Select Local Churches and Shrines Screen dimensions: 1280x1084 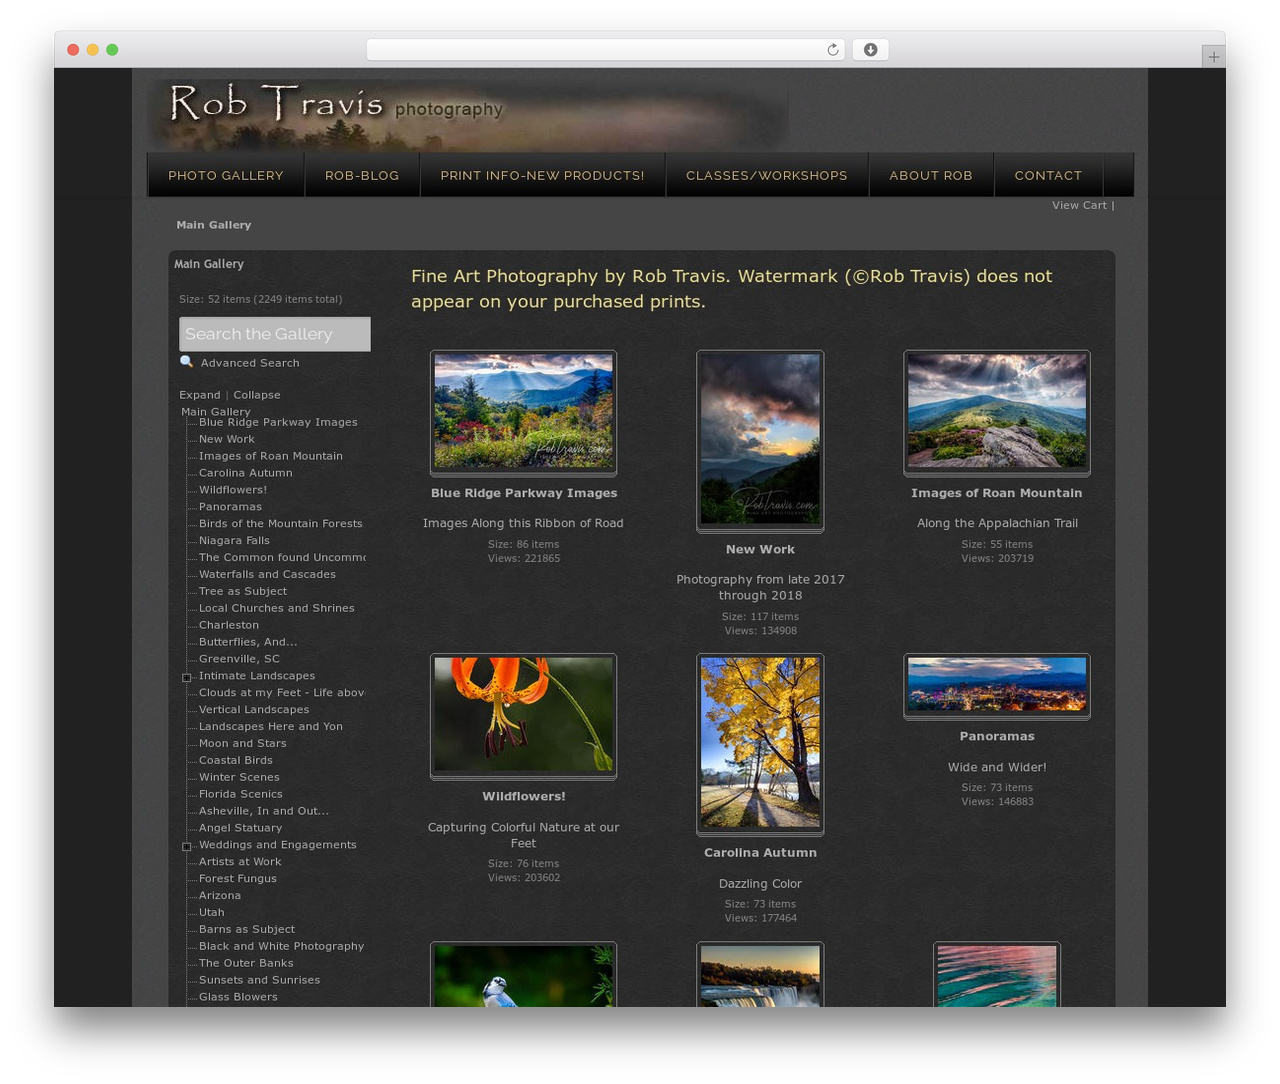pyautogui.click(x=277, y=608)
